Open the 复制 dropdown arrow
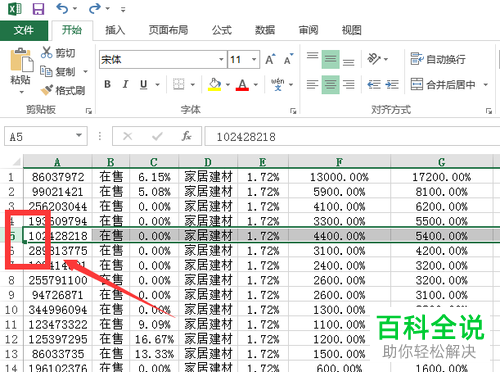The height and width of the screenshot is (372, 500). 85,72
